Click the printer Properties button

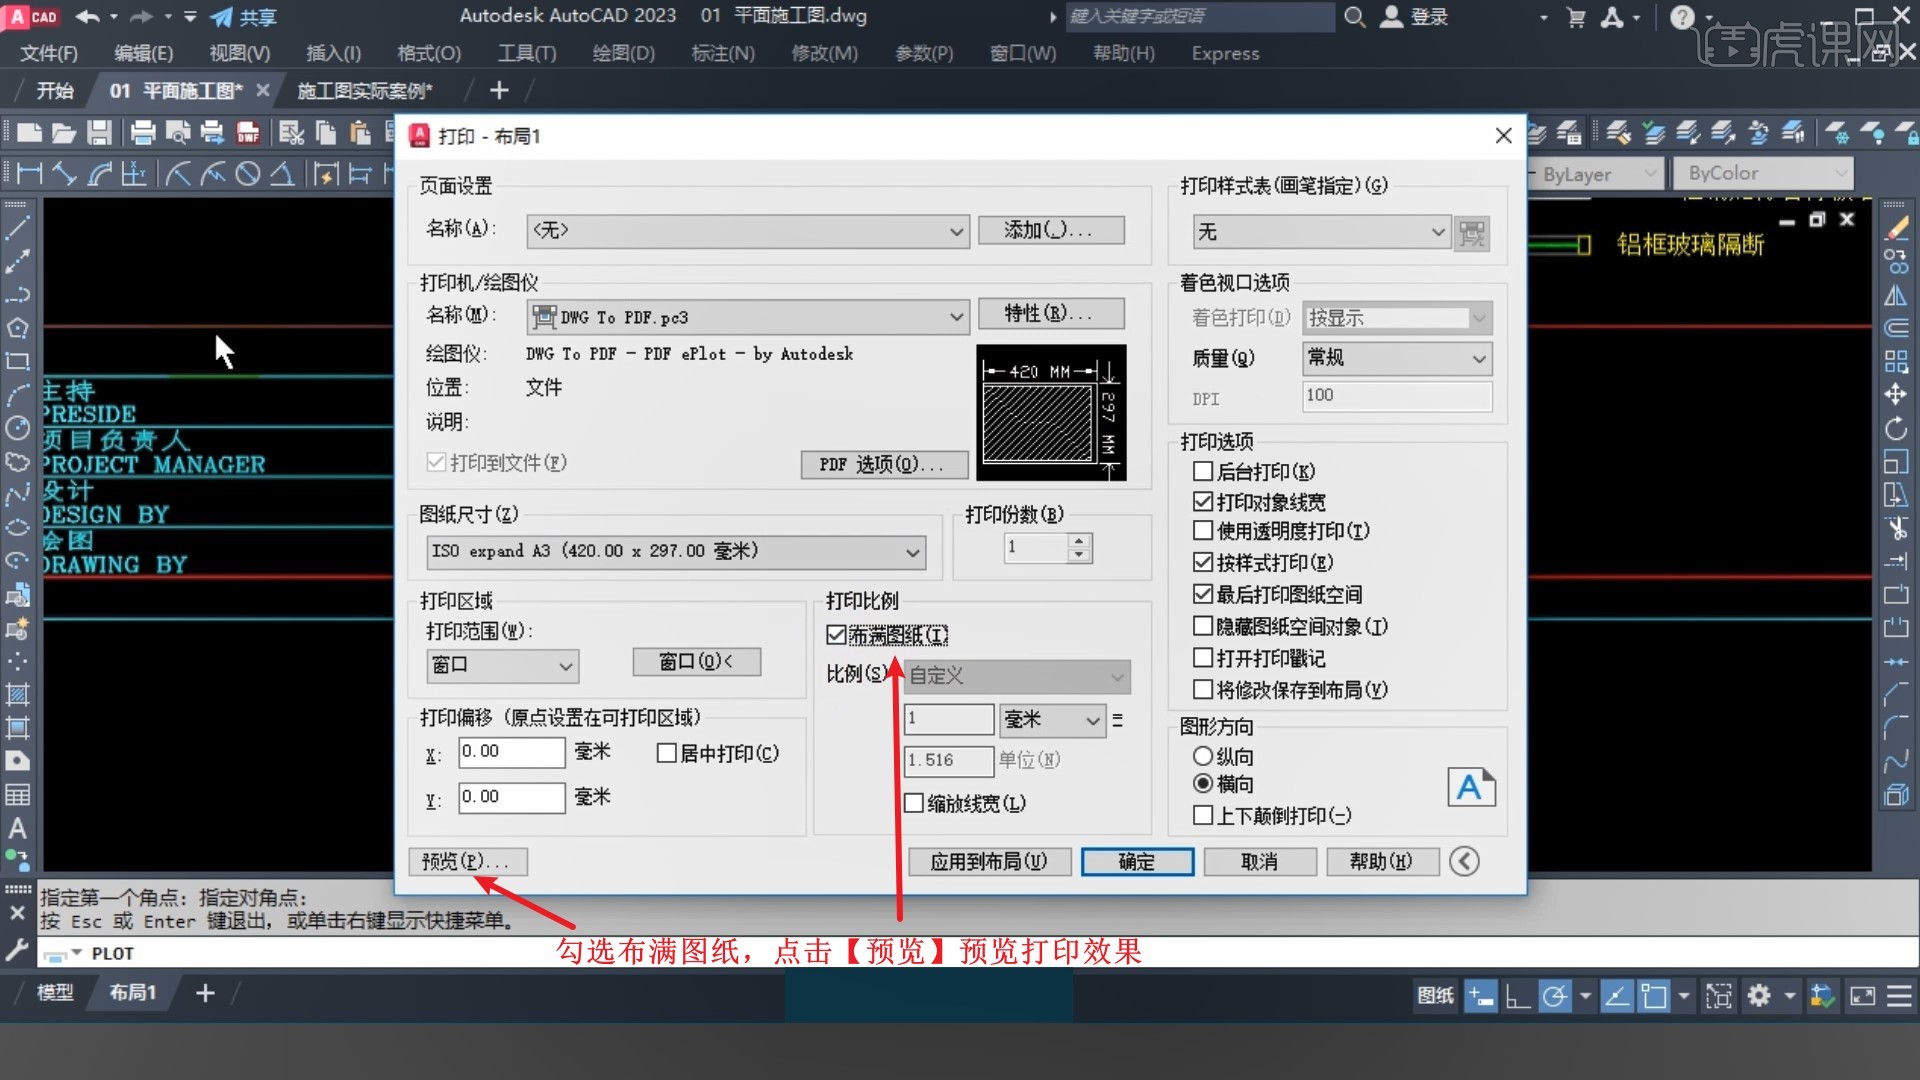coord(1050,313)
